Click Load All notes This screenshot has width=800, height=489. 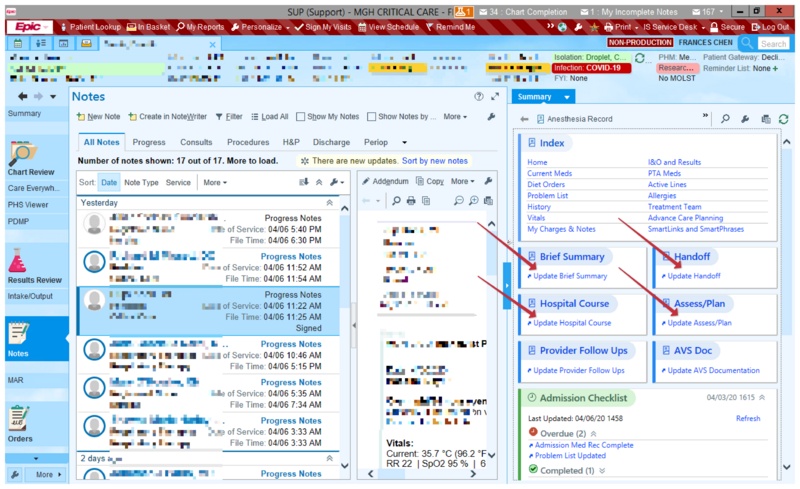270,116
